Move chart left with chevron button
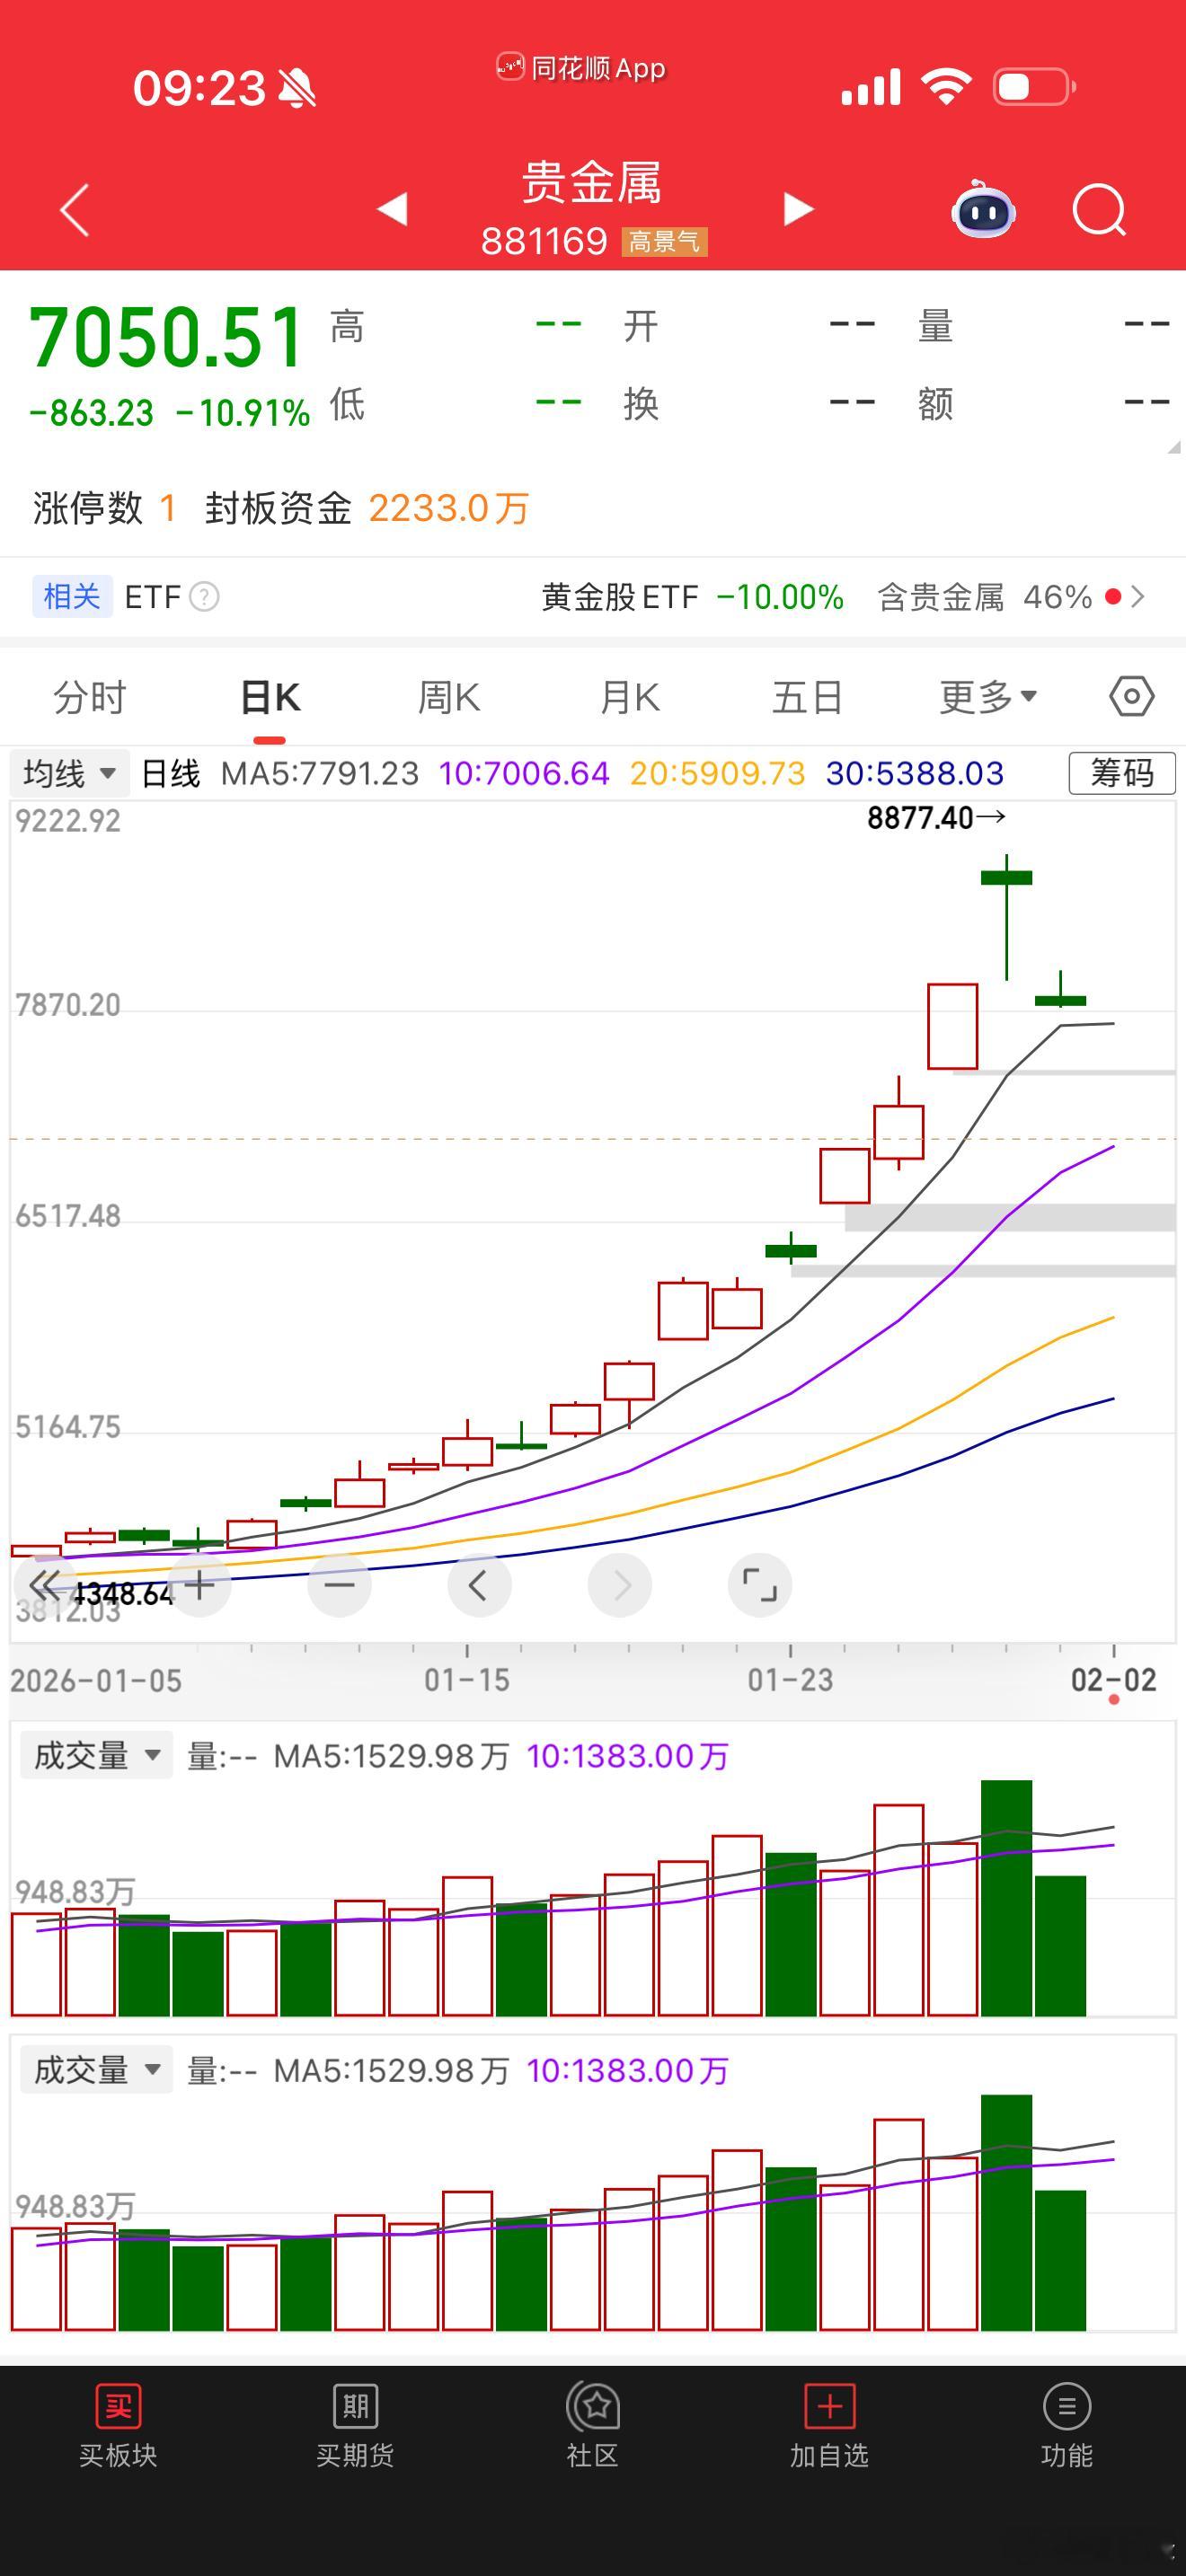The height and width of the screenshot is (2576, 1186). pos(479,1585)
